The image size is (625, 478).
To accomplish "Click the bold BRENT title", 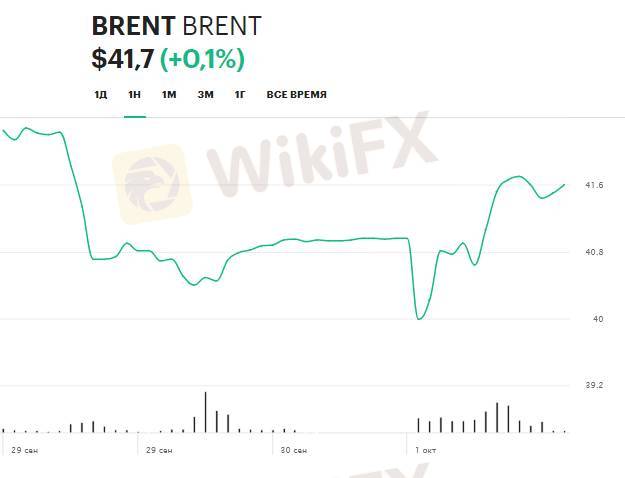I will point(133,26).
